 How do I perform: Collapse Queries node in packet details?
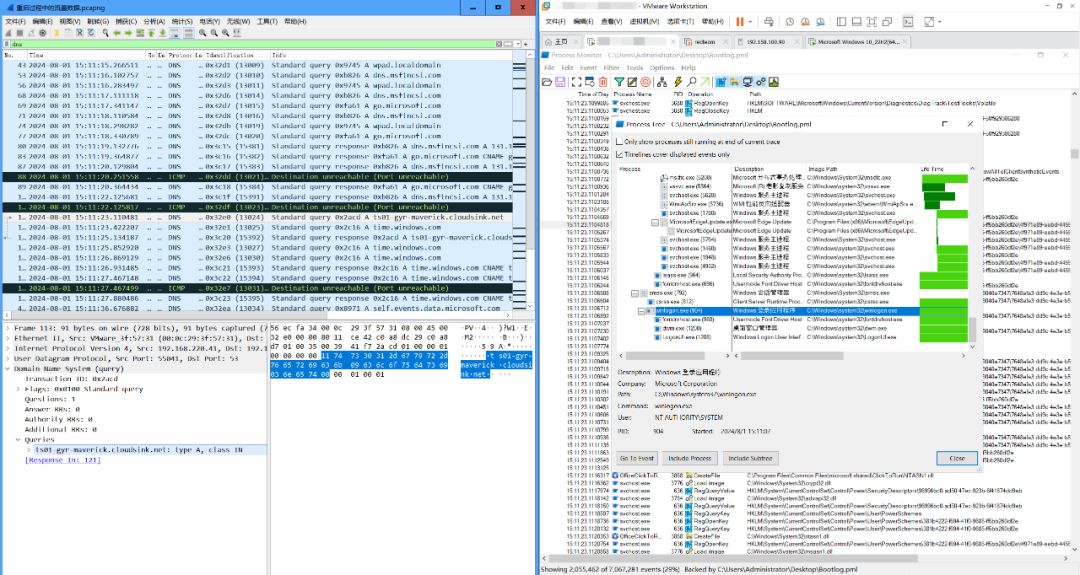click(x=19, y=439)
